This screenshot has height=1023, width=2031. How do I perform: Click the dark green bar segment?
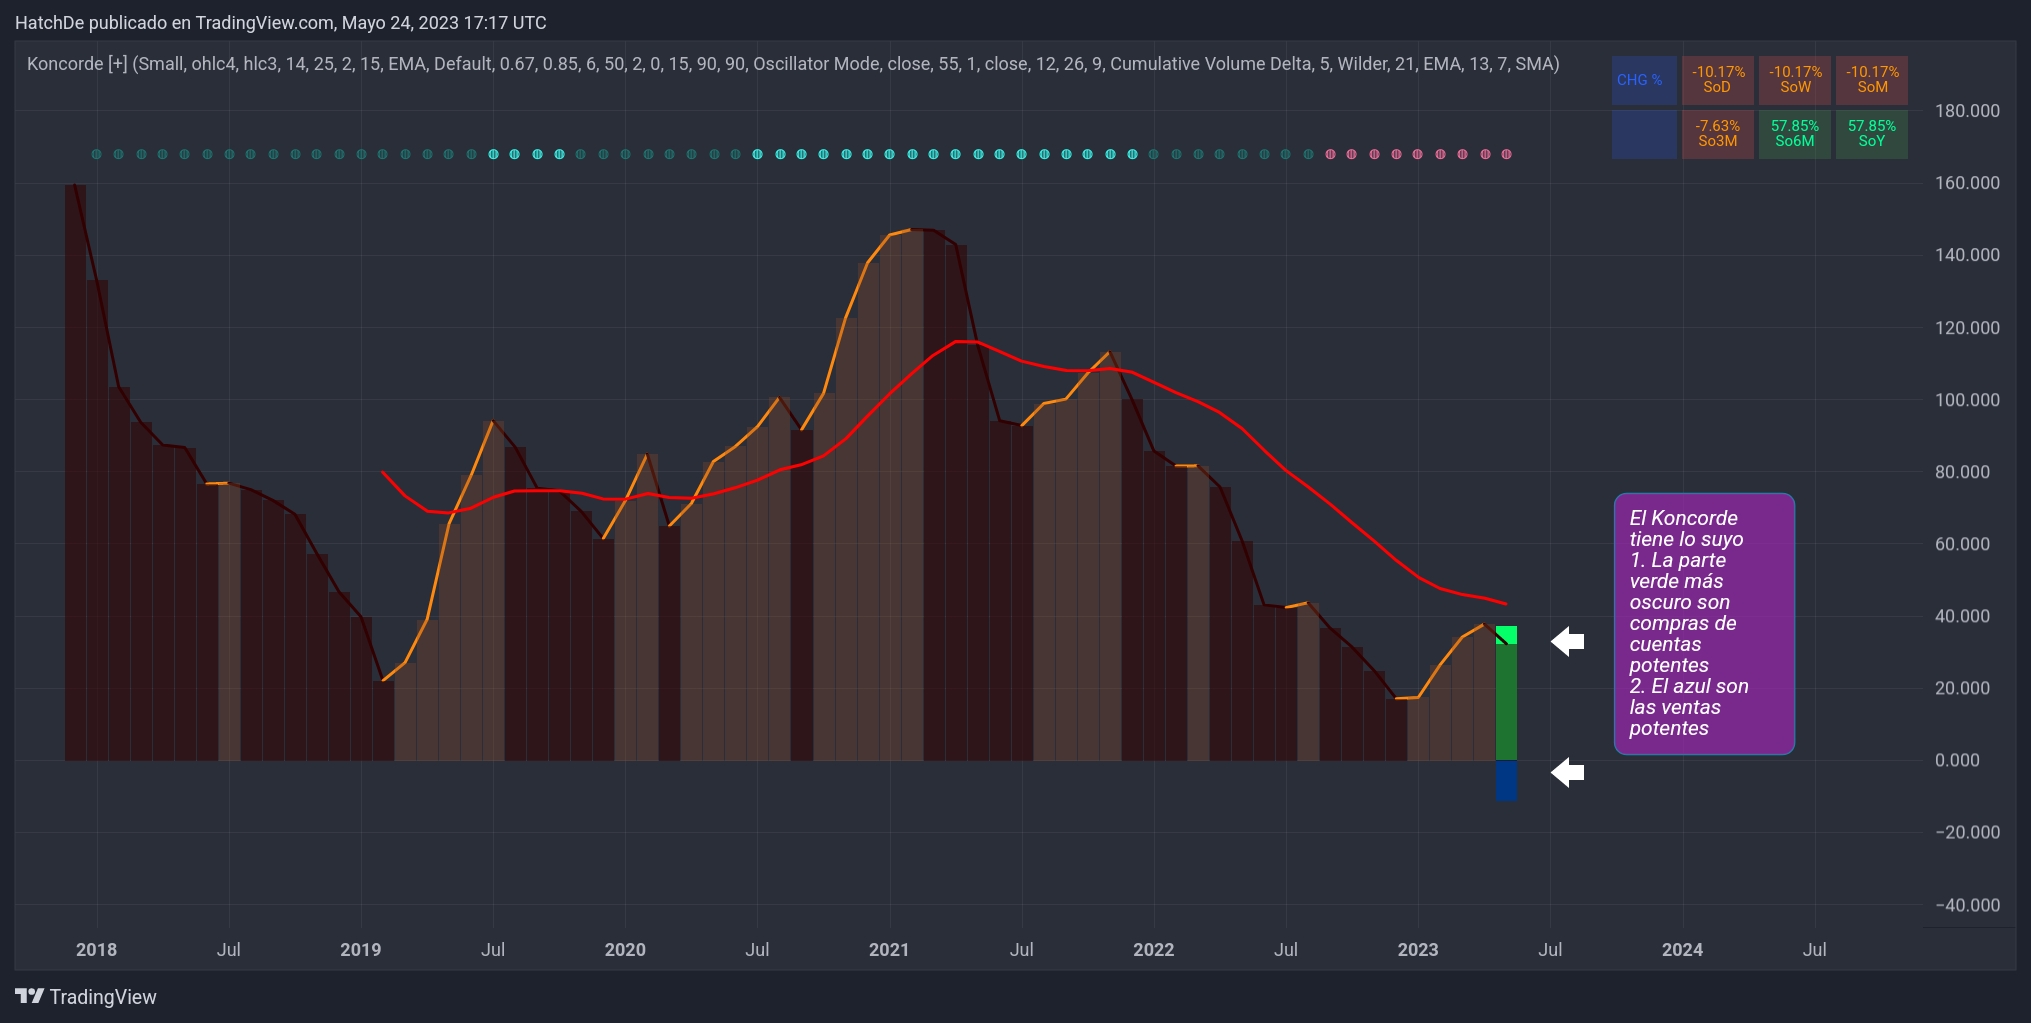(x=1506, y=702)
